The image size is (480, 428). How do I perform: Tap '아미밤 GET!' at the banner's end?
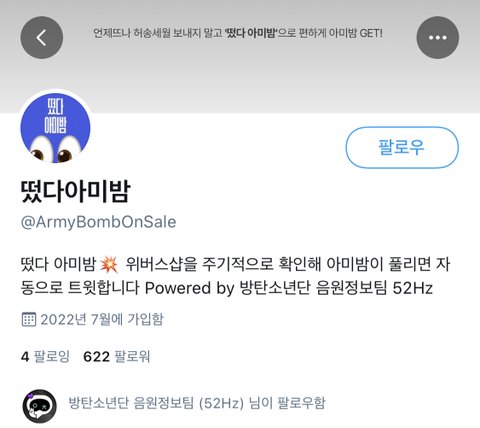[x=355, y=33]
